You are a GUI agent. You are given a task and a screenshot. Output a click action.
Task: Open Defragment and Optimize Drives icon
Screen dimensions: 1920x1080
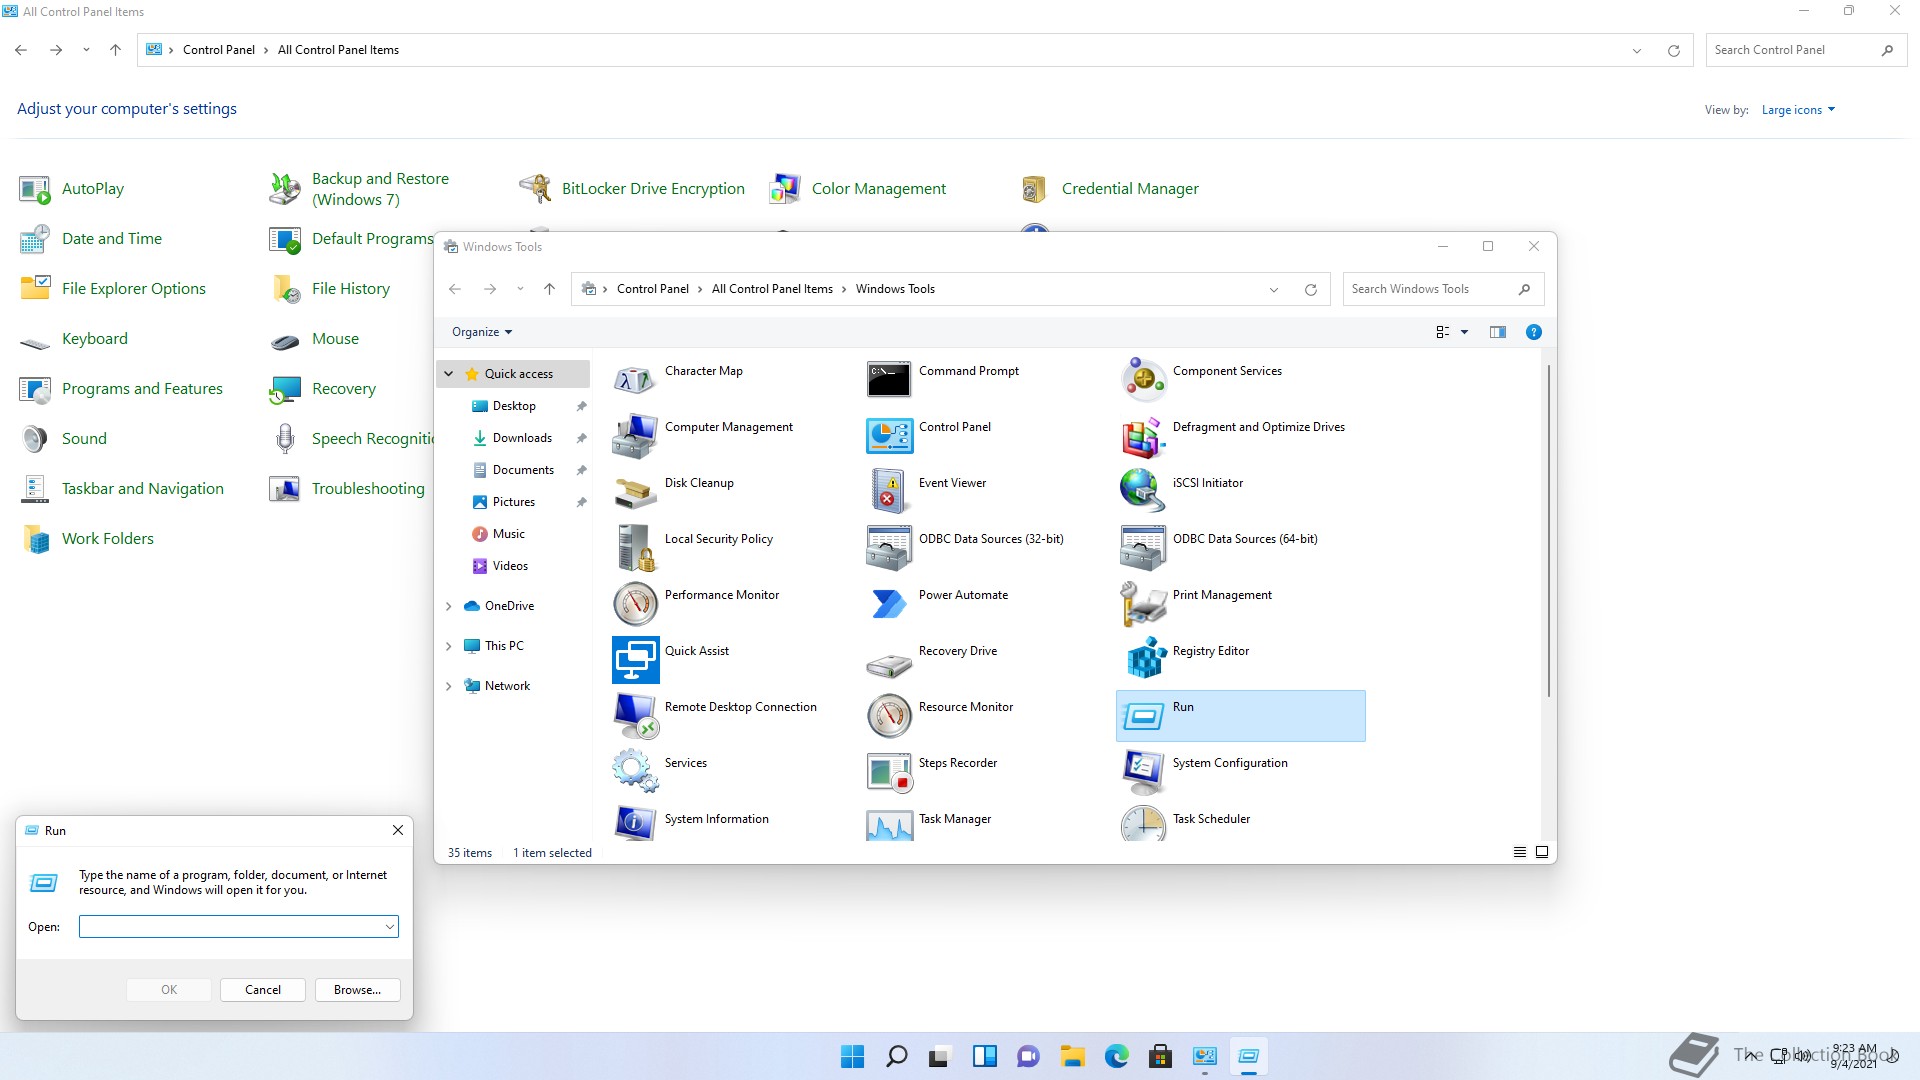coord(1143,436)
